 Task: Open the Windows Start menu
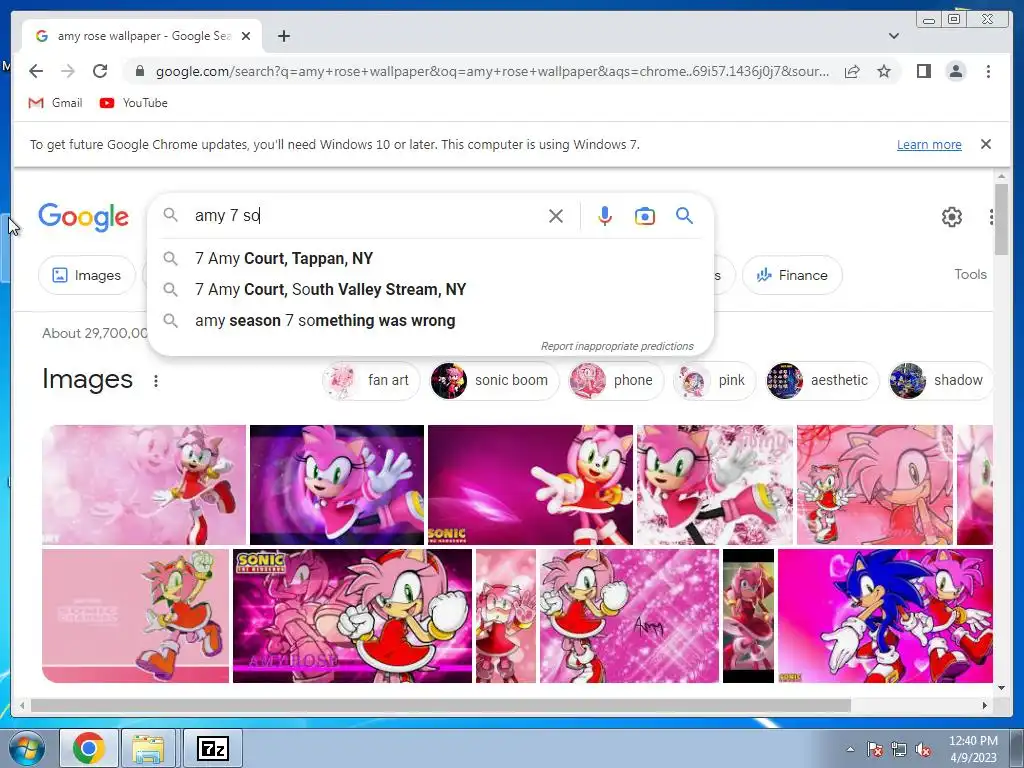point(27,748)
